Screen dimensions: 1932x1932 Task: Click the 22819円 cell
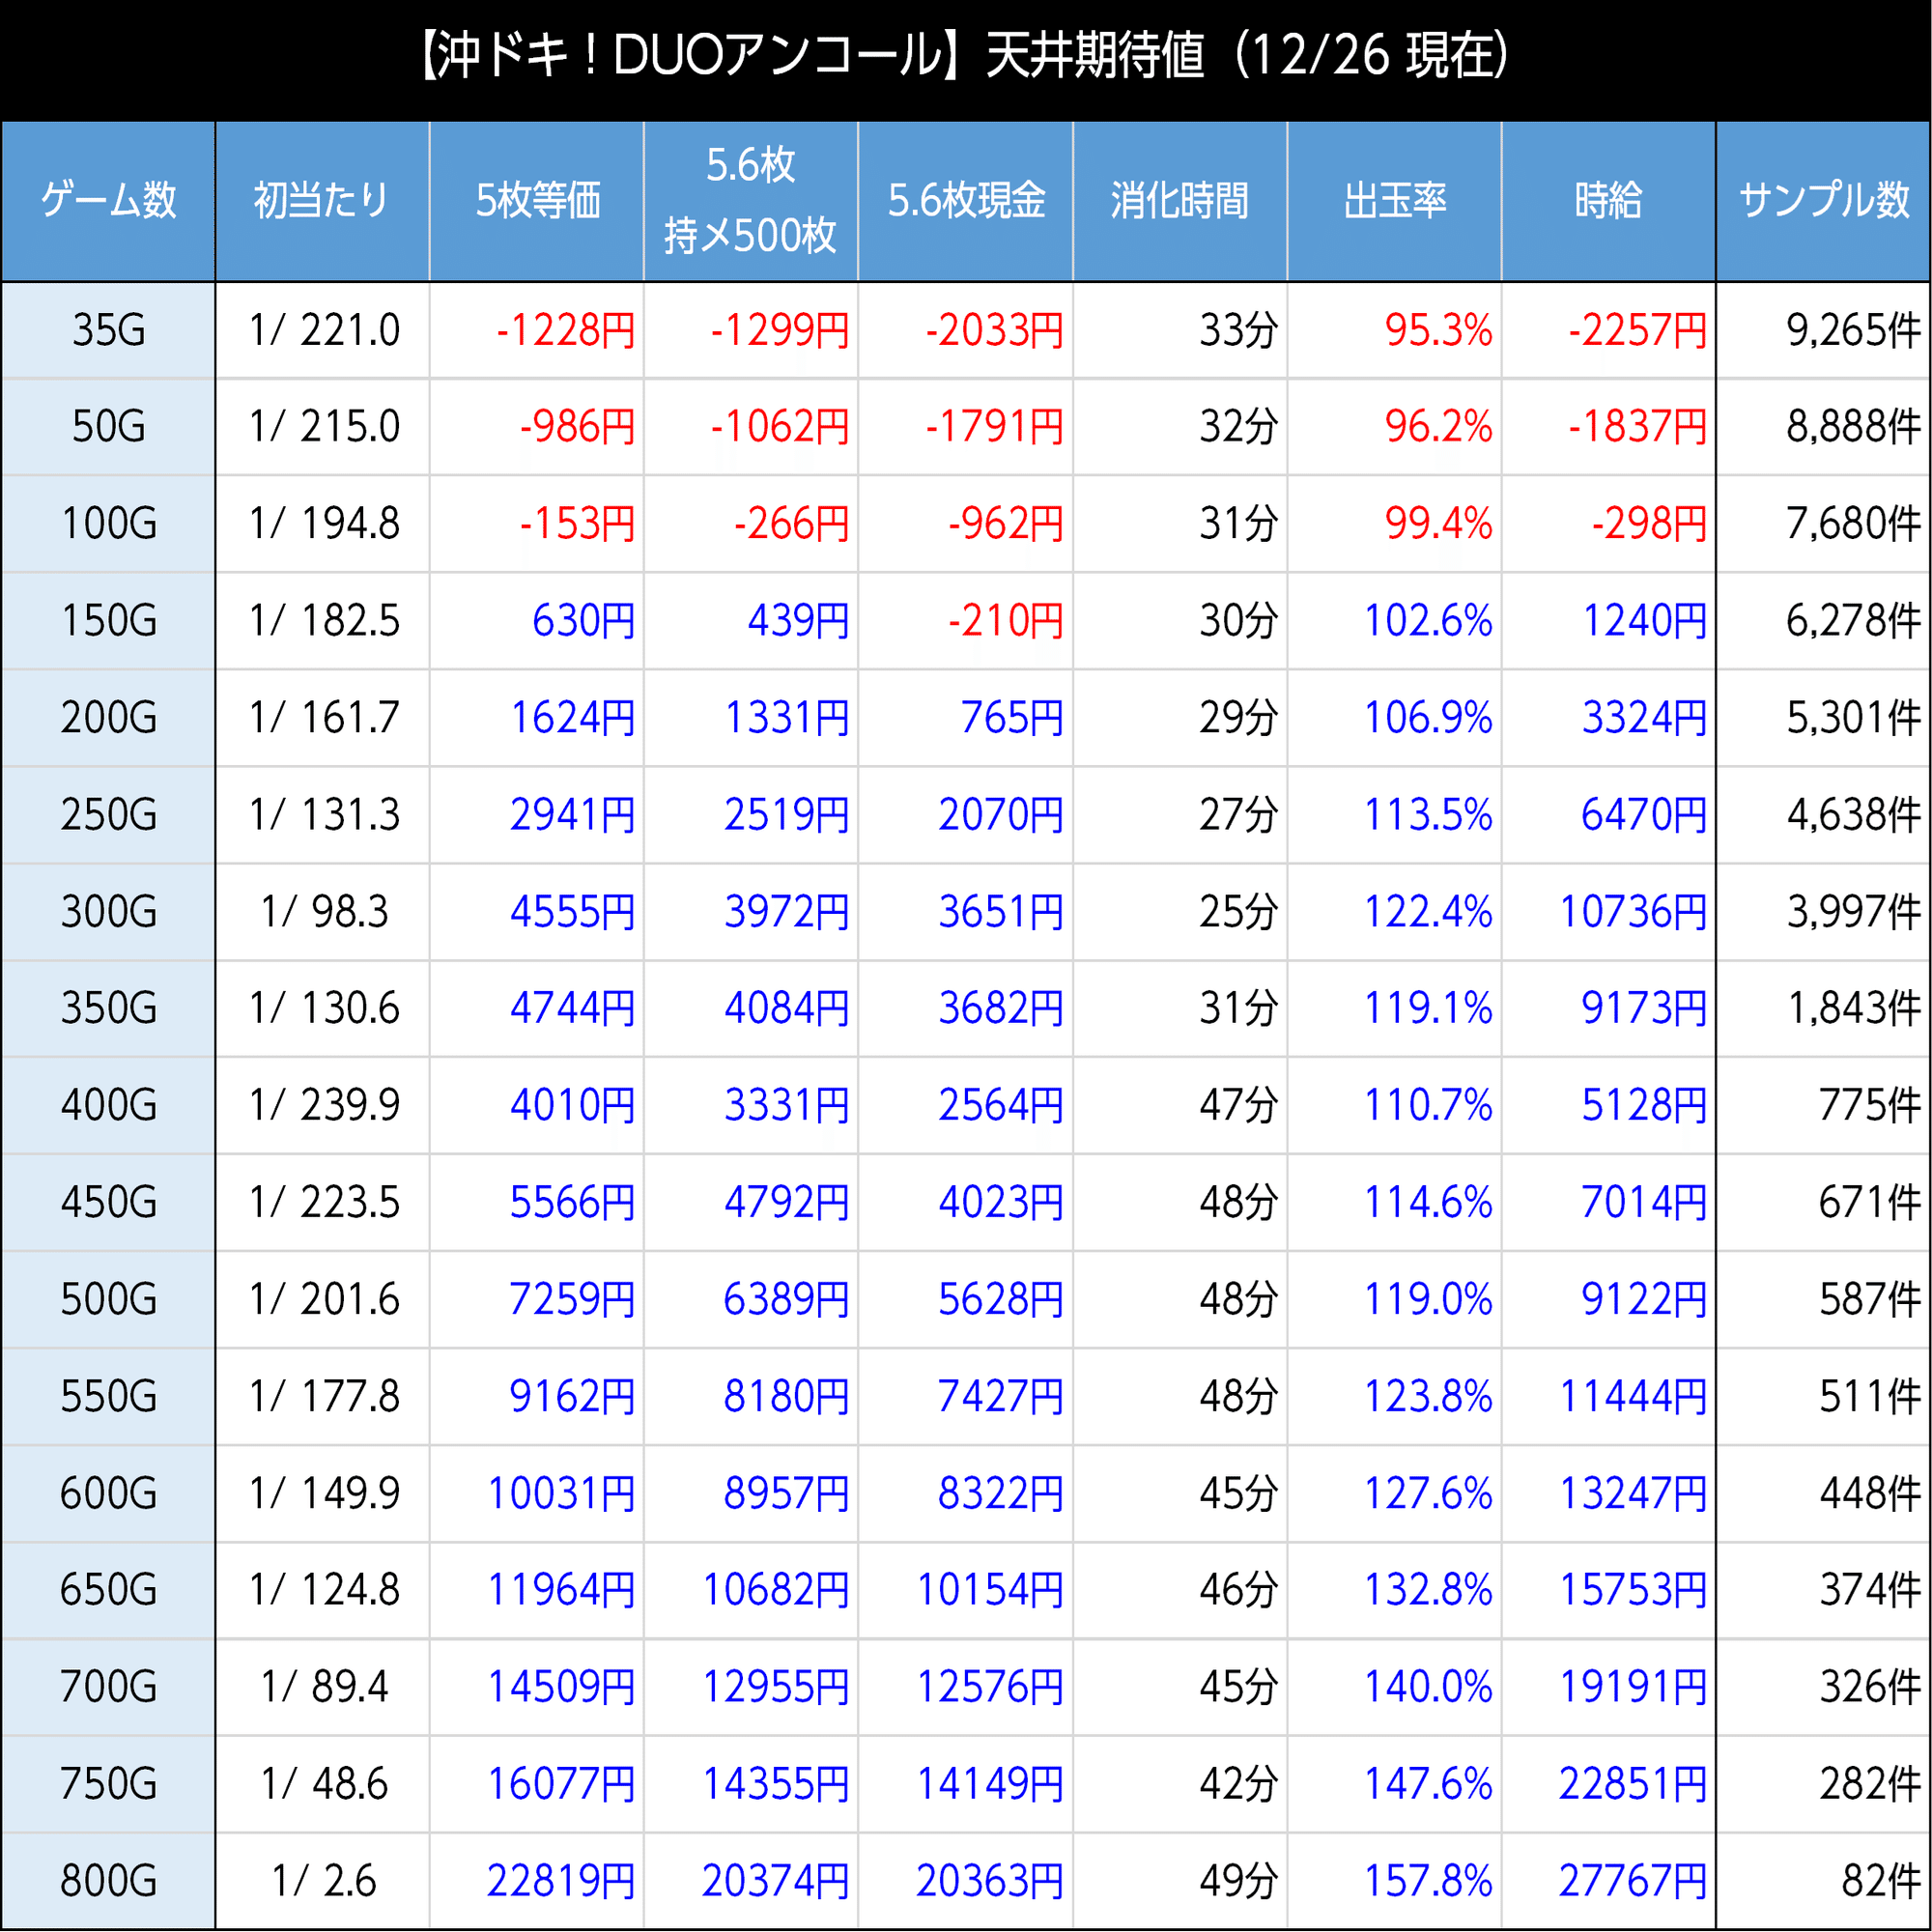[x=560, y=1881]
